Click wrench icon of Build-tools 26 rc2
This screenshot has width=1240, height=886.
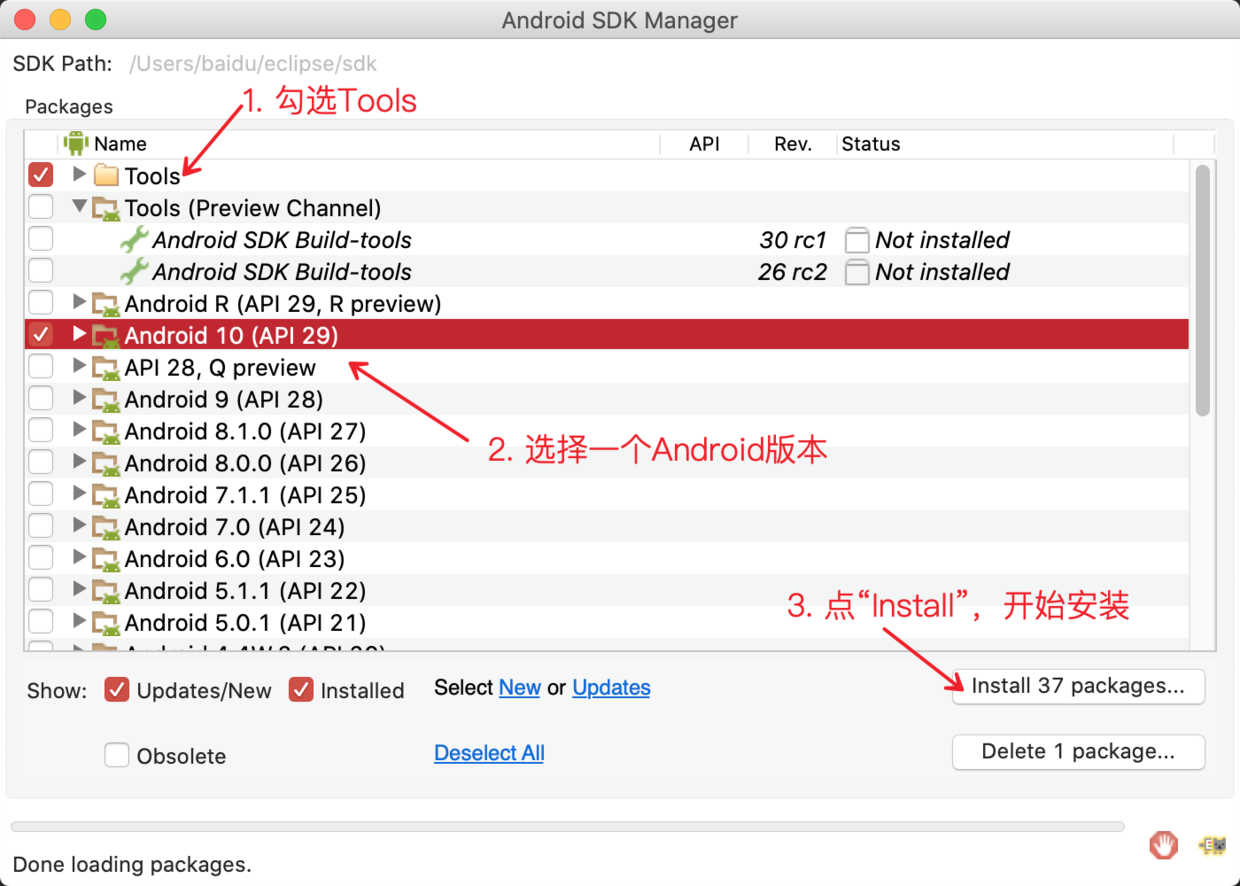pos(134,272)
